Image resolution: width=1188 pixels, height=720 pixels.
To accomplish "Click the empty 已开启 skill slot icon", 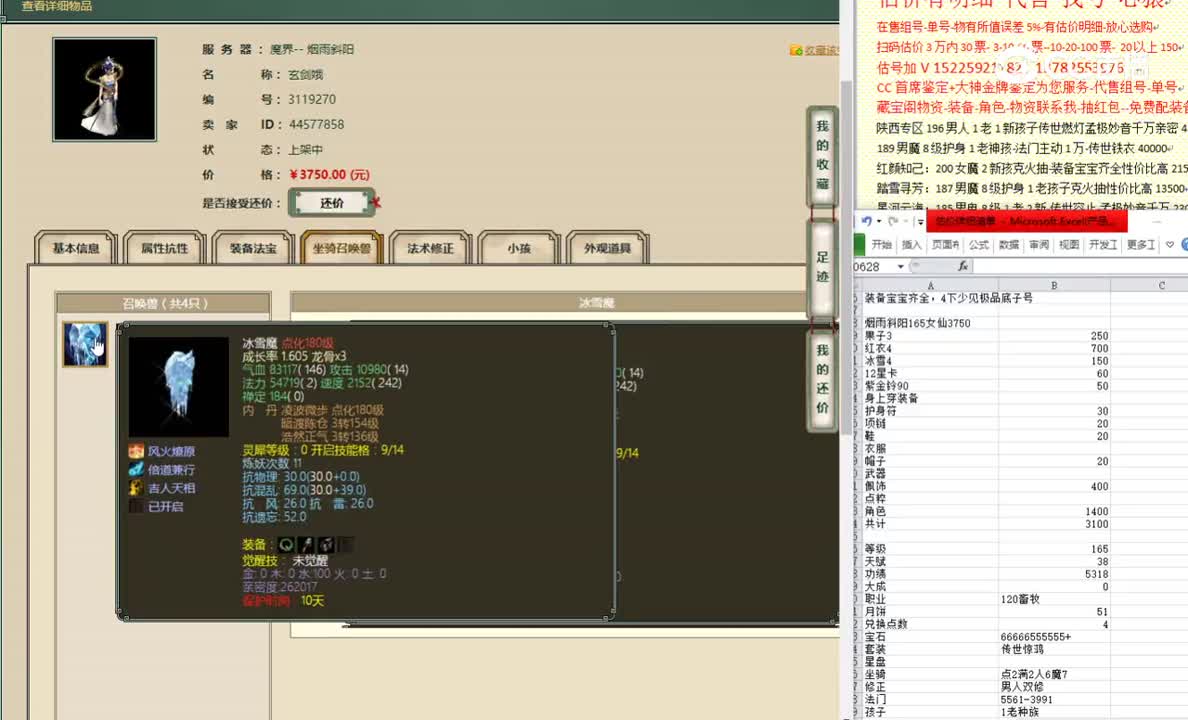I will [x=136, y=506].
